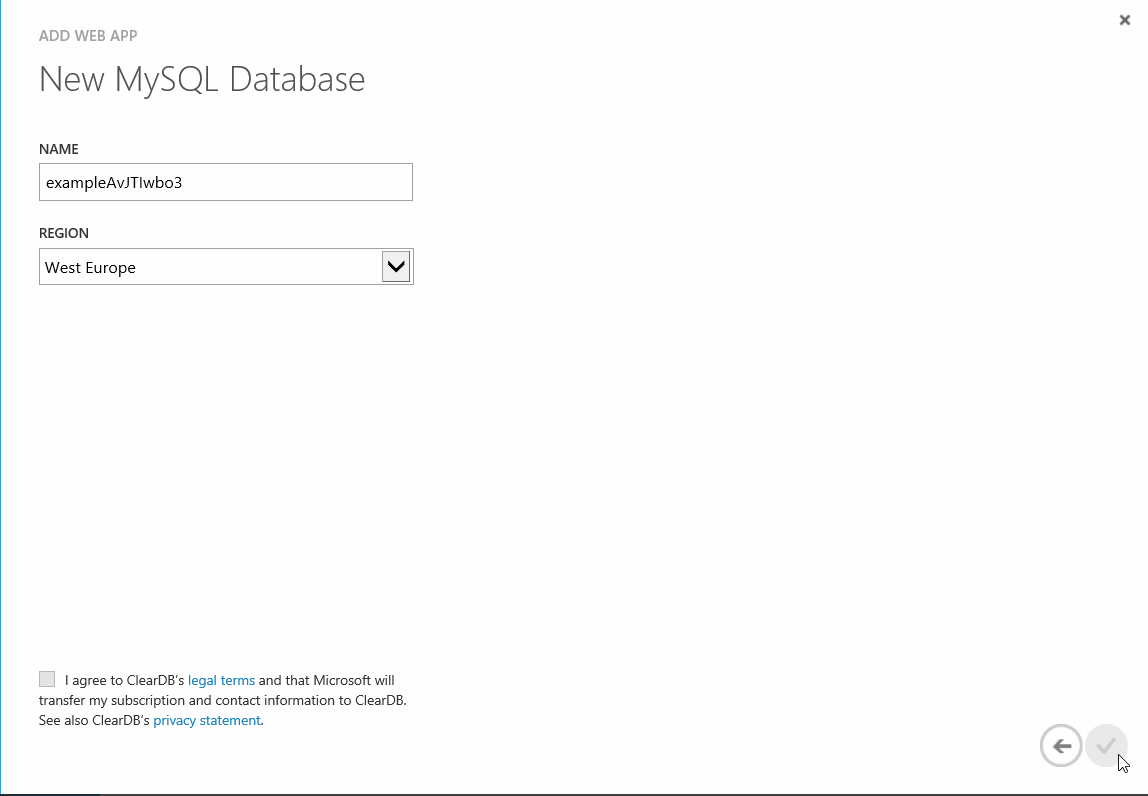Tick the subscription transfer consent box
Screen dimensions: 1148x796
click(x=46, y=678)
